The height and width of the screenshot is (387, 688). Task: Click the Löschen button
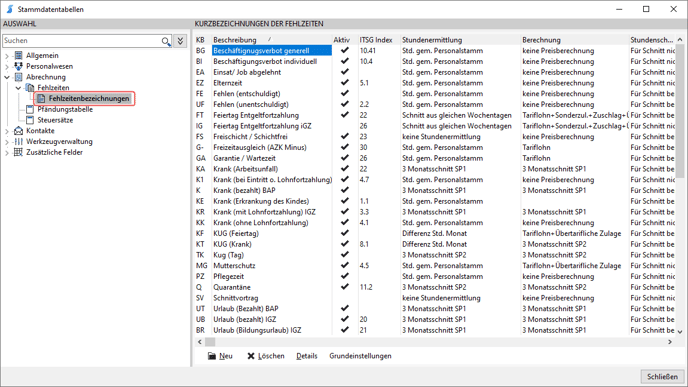(x=266, y=356)
